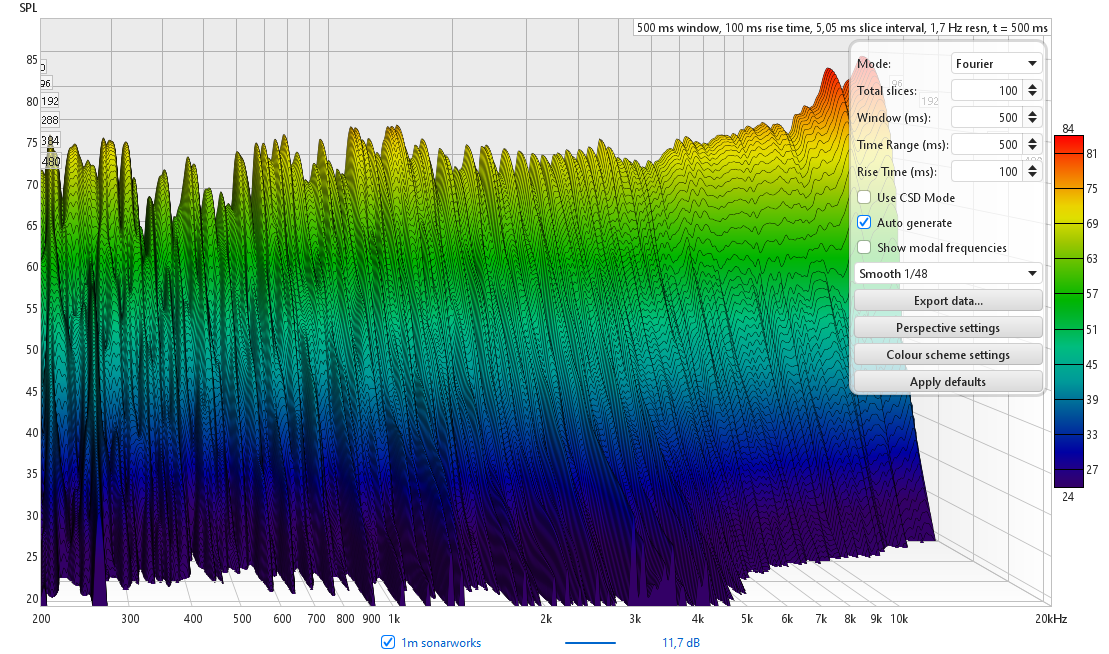The height and width of the screenshot is (654, 1109).
Task: Increase Rise Time (ms) with up arrow
Action: point(1032,167)
